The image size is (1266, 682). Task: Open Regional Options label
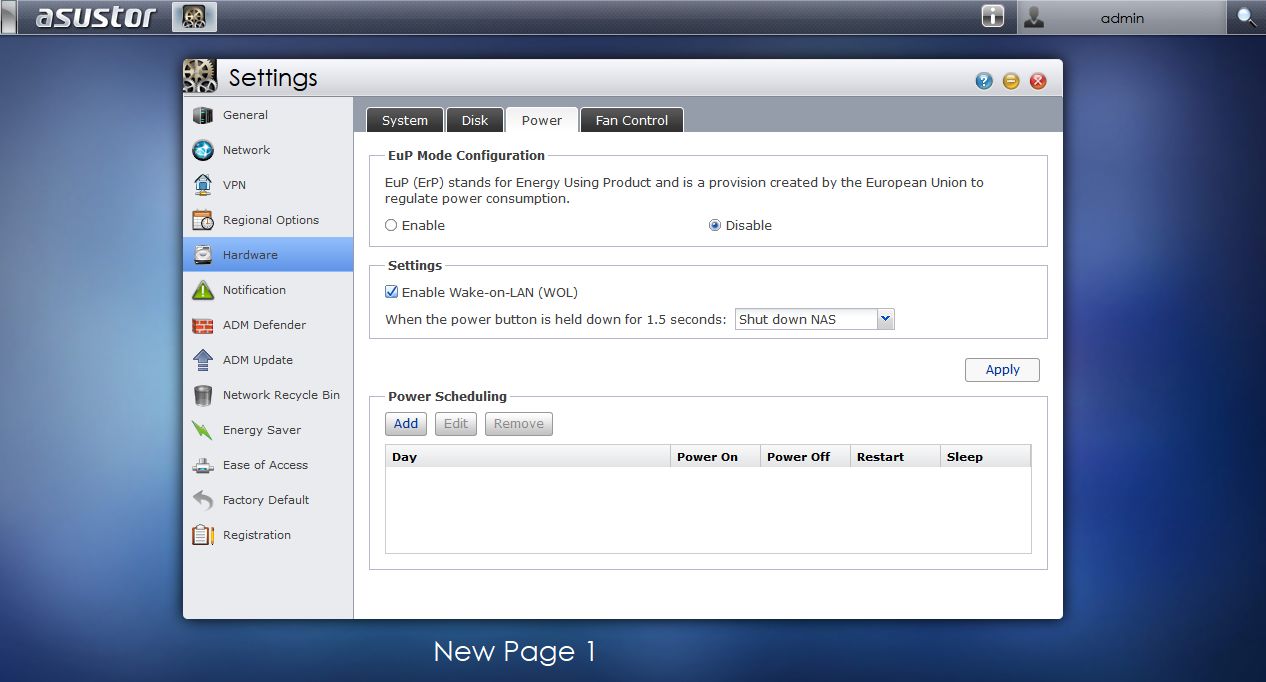pos(271,220)
